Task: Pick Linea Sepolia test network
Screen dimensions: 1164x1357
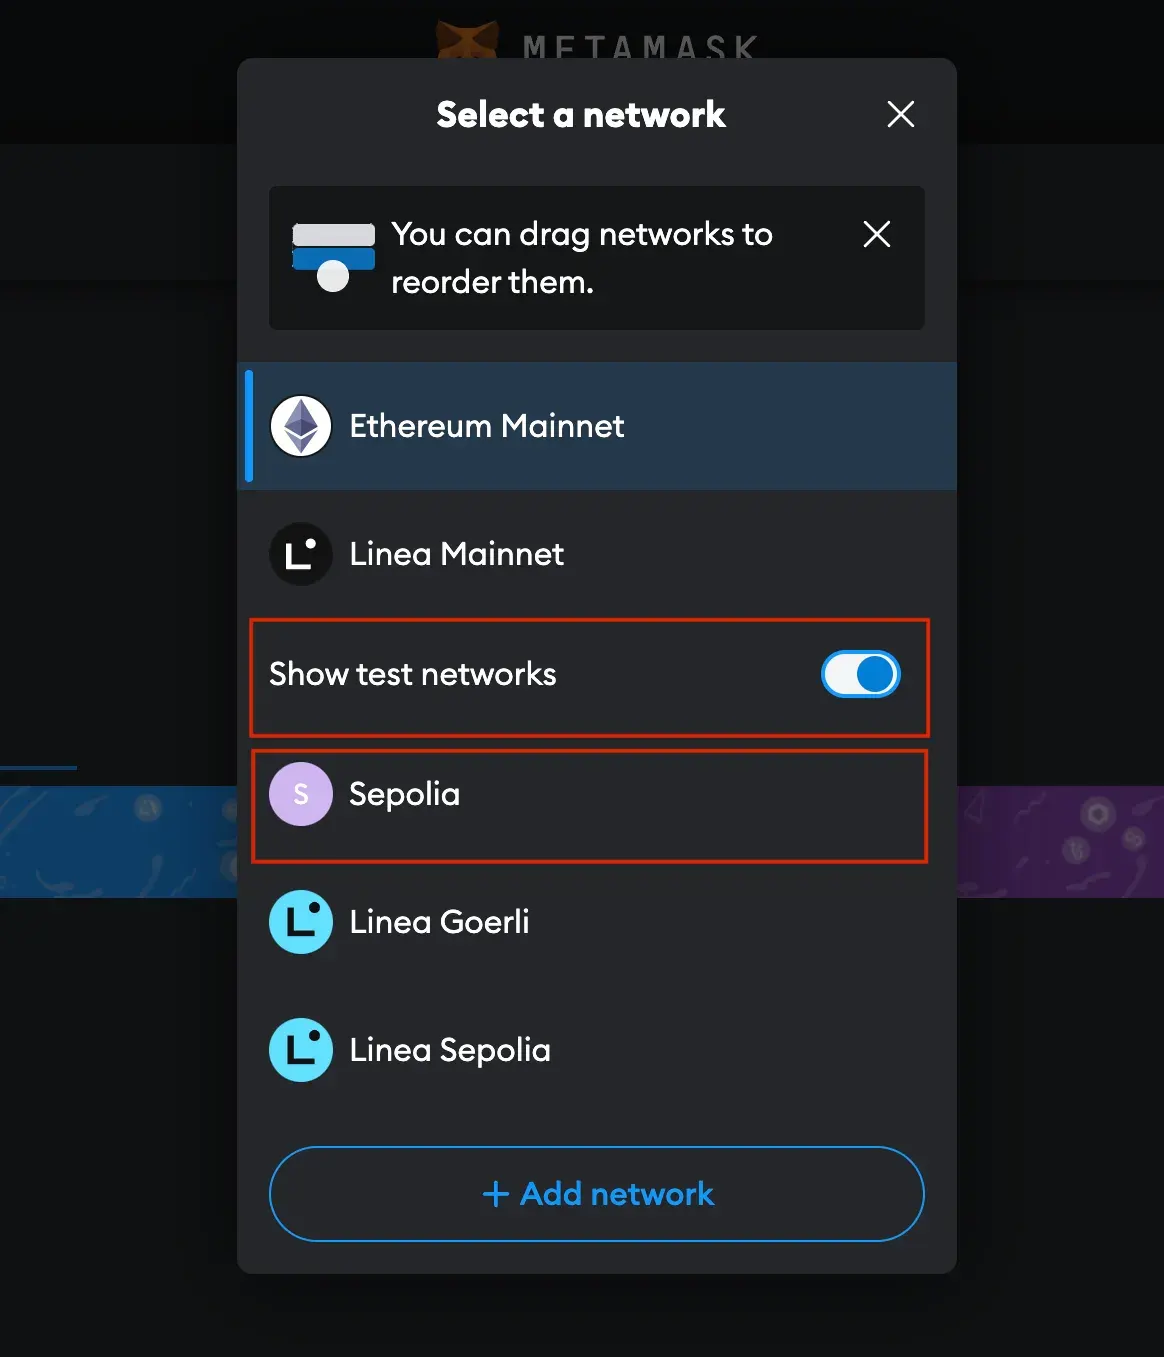Action: tap(597, 1050)
